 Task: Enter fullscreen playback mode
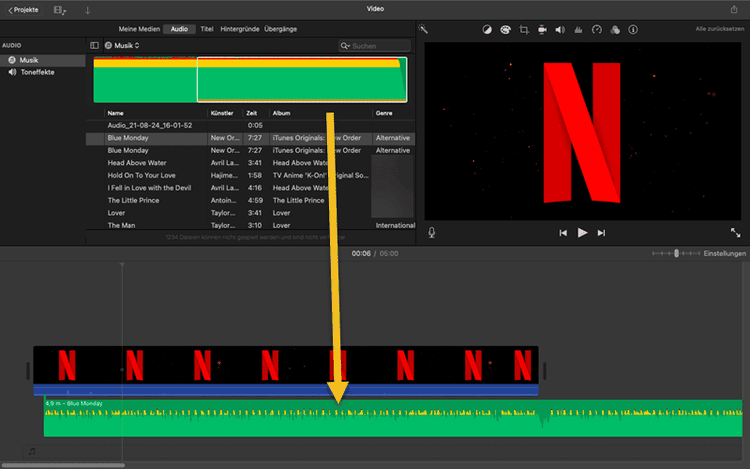(x=735, y=233)
